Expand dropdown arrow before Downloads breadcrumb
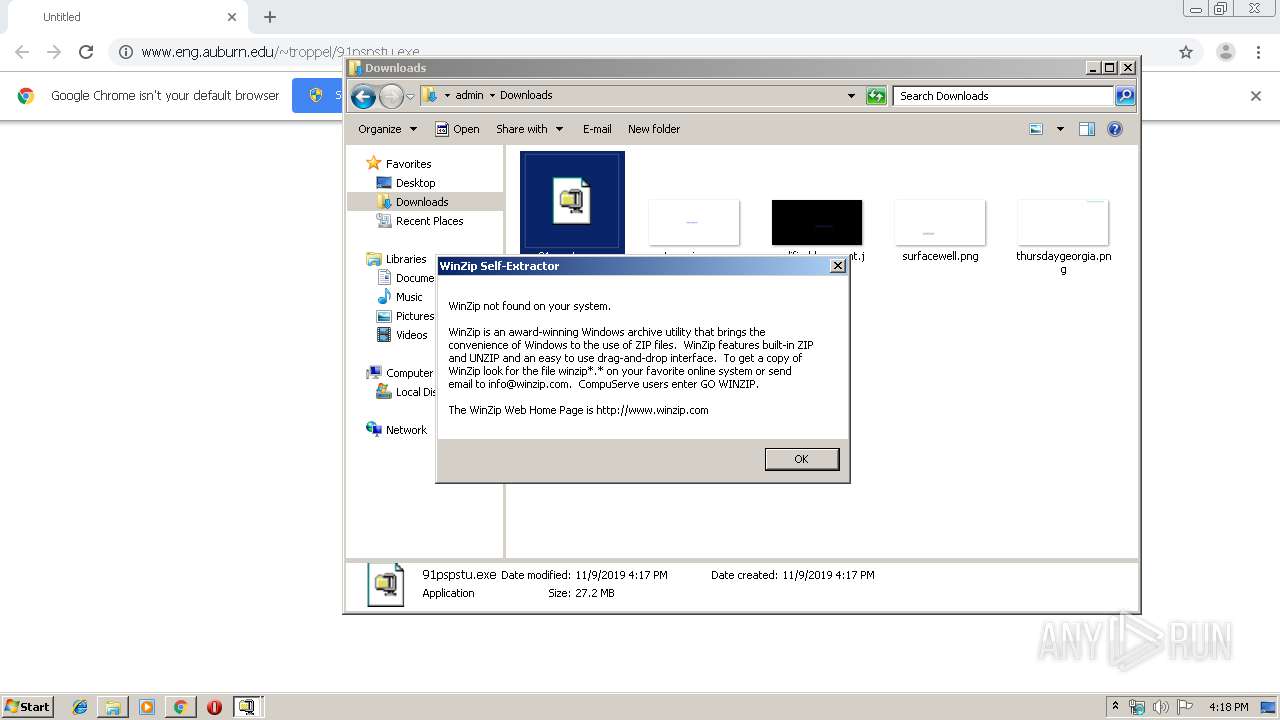Image resolution: width=1280 pixels, height=720 pixels. point(492,96)
